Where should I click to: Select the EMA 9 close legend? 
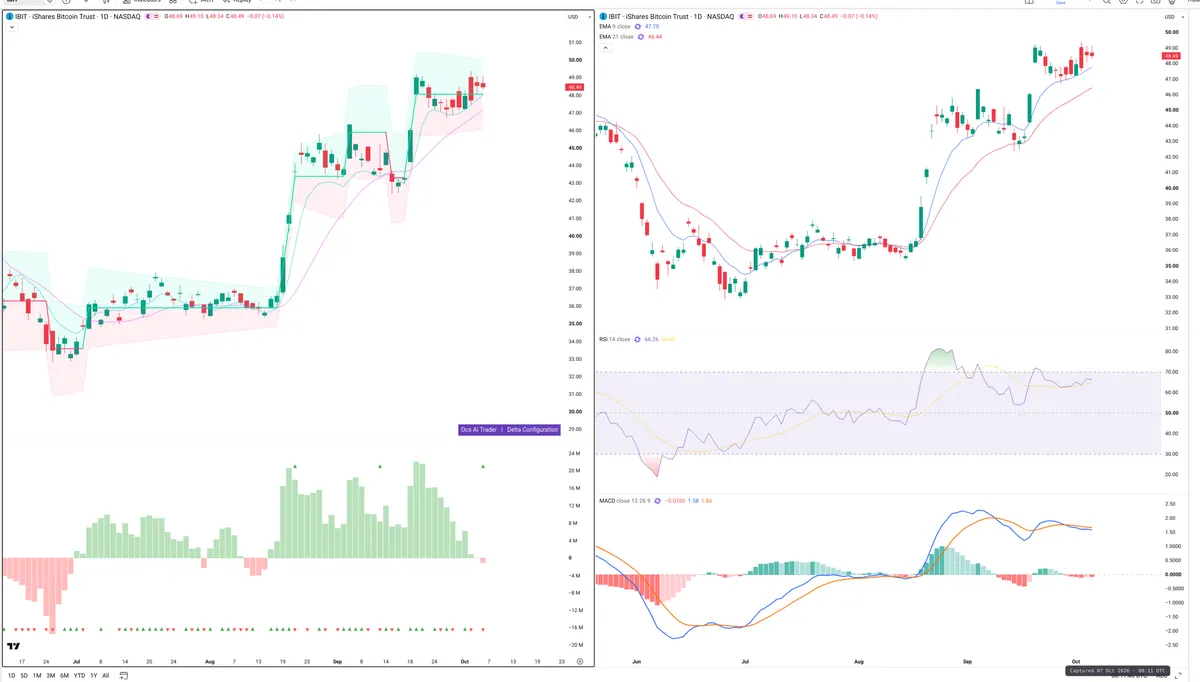click(x=616, y=26)
